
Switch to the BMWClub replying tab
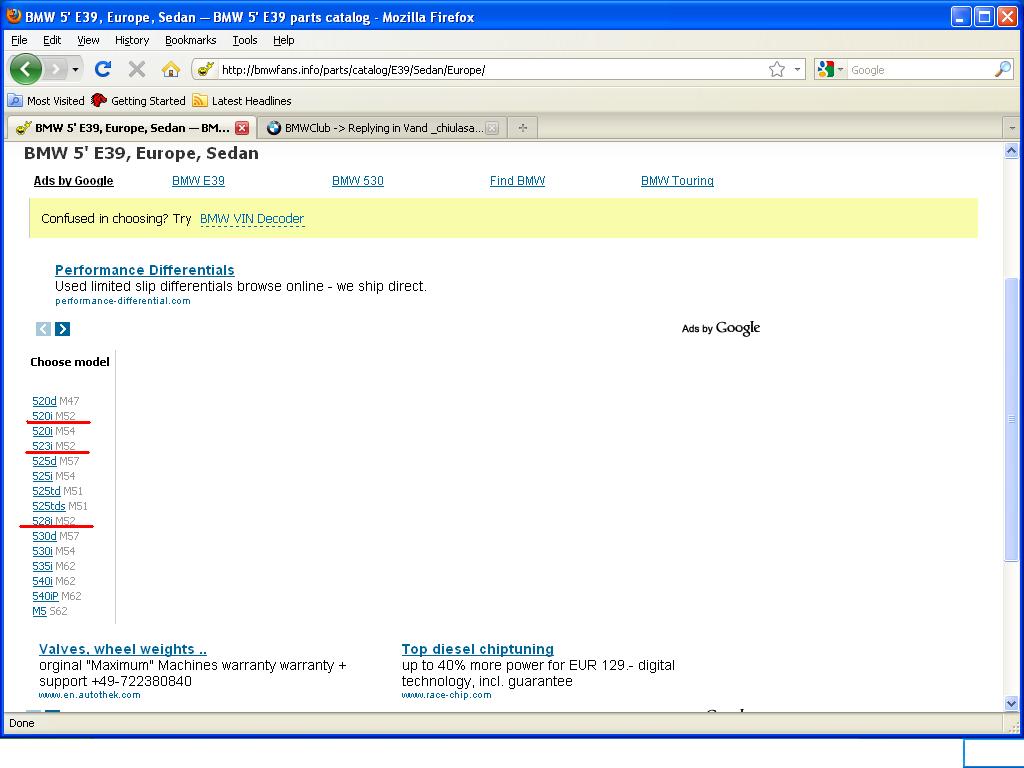pyautogui.click(x=380, y=128)
